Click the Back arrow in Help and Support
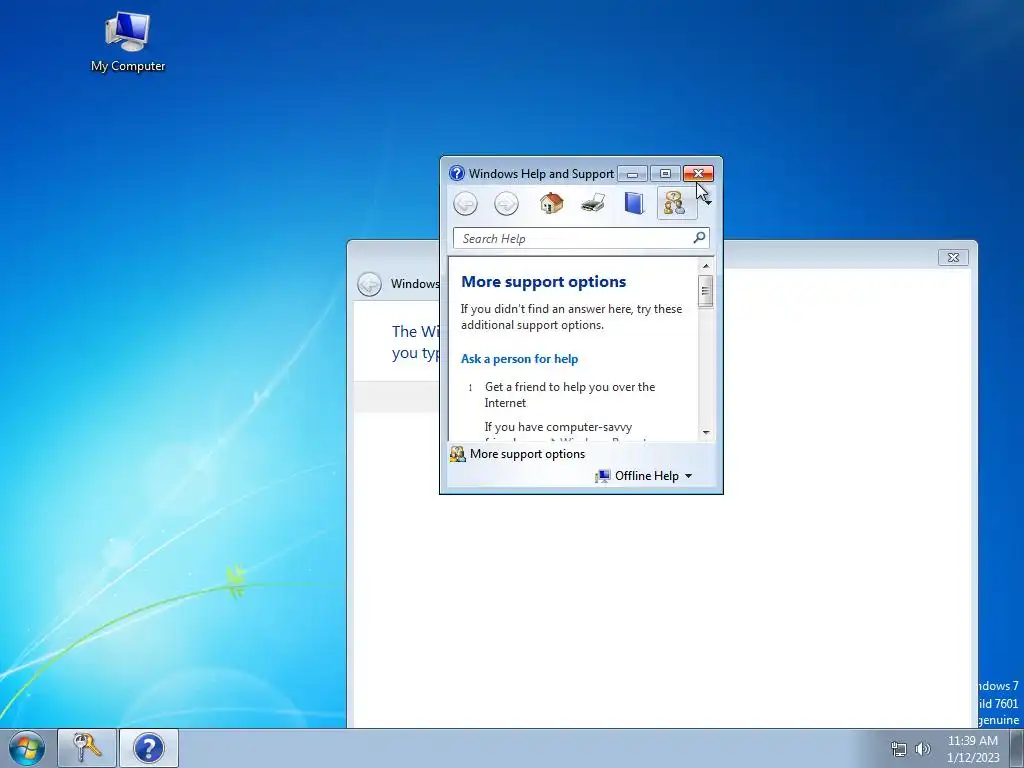The width and height of the screenshot is (1024, 768). pyautogui.click(x=466, y=204)
